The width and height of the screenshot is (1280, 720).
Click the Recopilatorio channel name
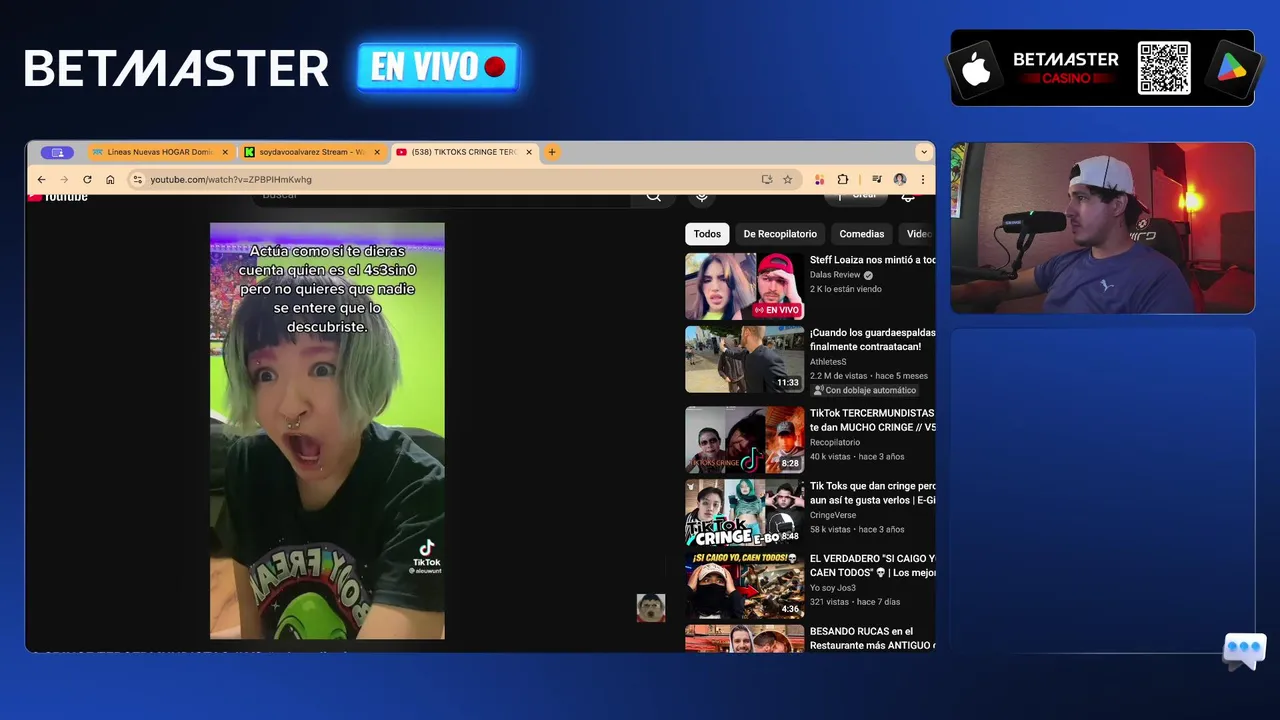pyautogui.click(x=835, y=442)
